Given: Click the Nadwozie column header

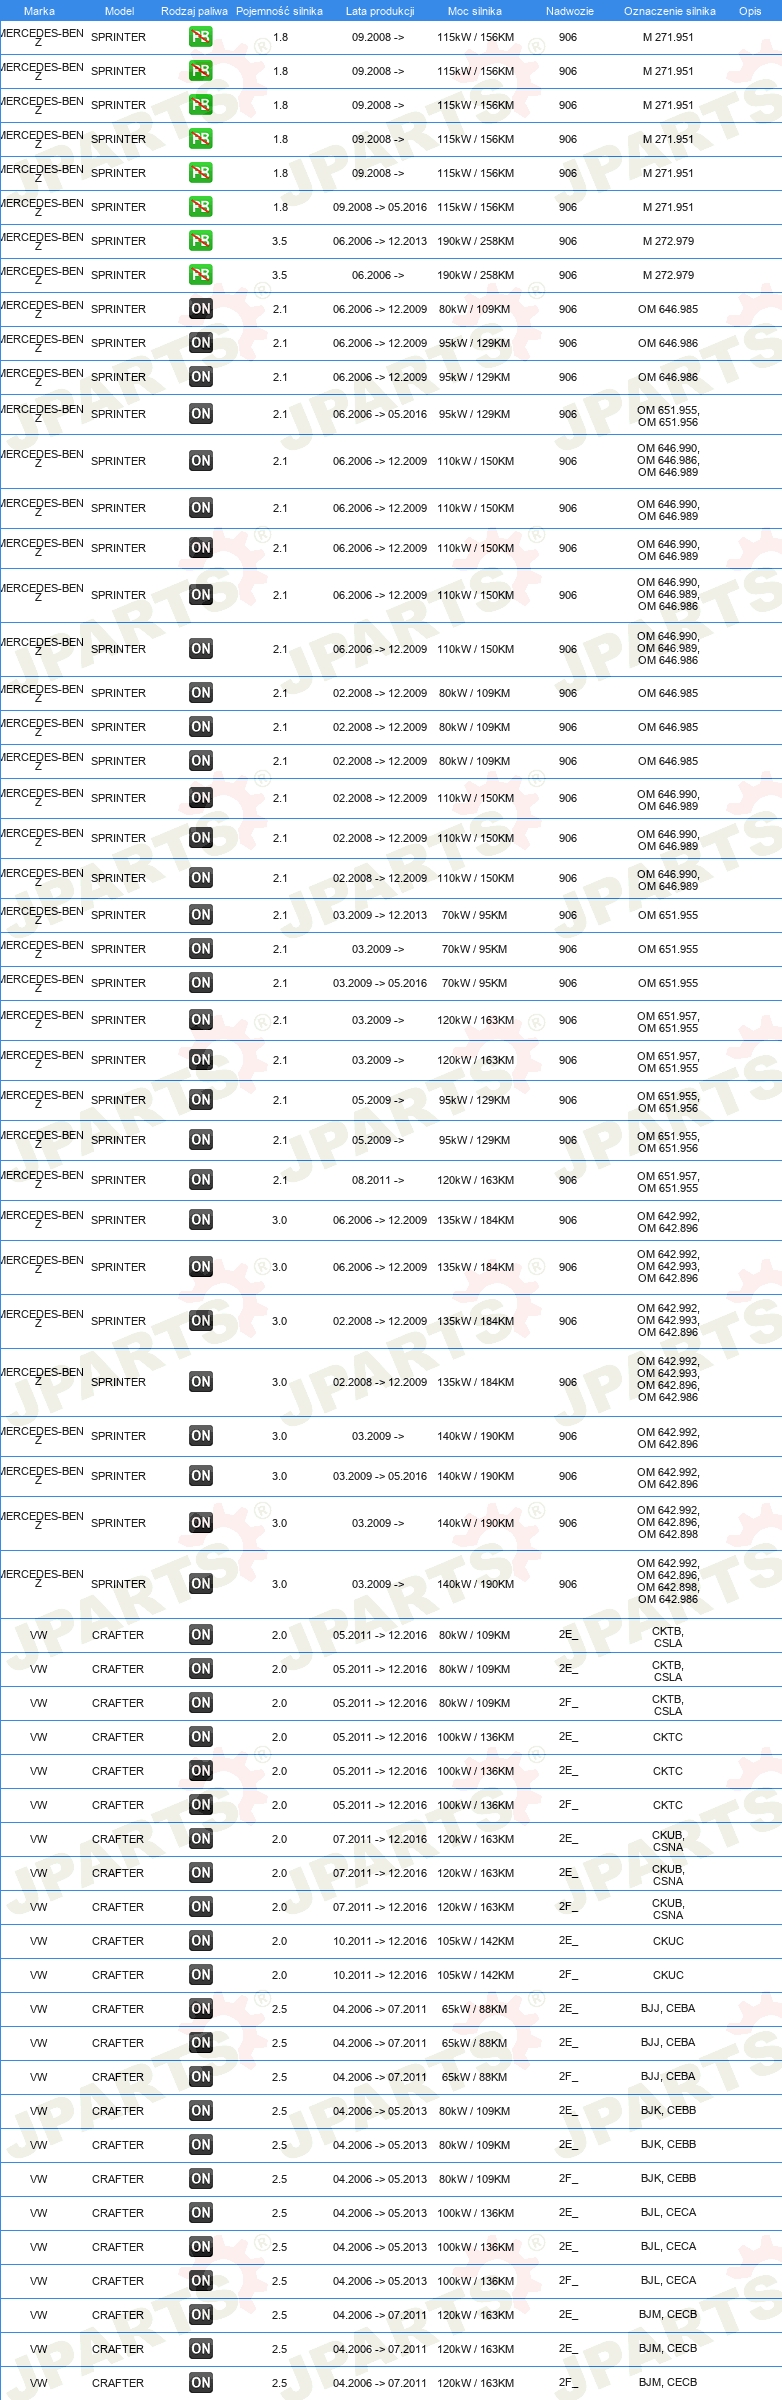Looking at the screenshot, I should pyautogui.click(x=570, y=11).
